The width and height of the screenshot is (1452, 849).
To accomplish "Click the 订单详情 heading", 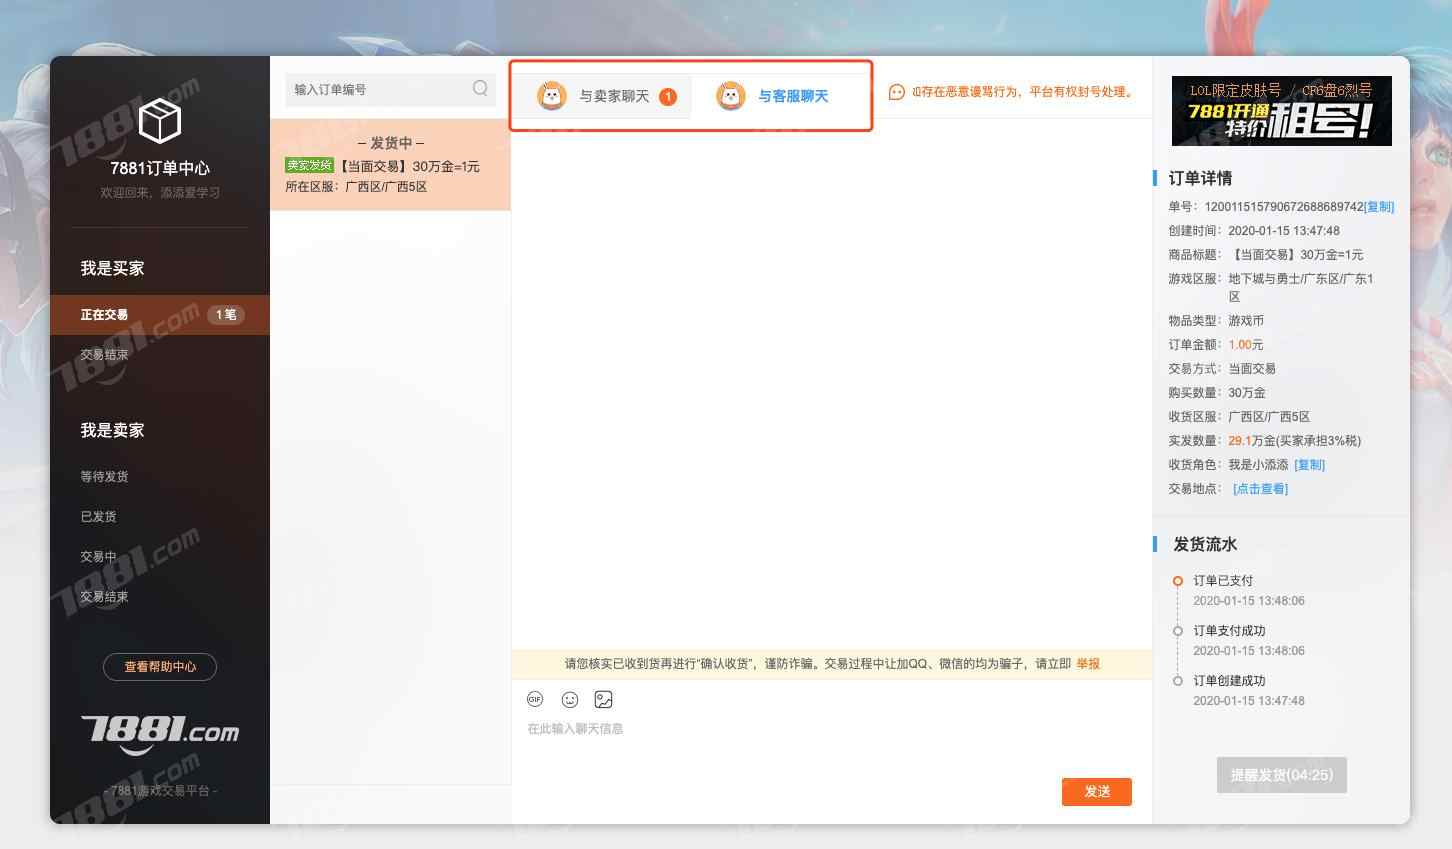I will click(1200, 178).
